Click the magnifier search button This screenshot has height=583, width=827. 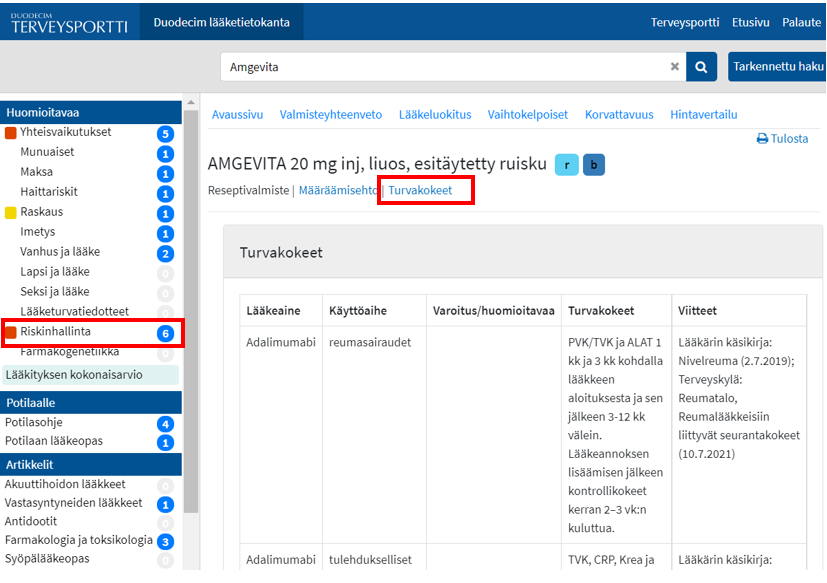click(701, 67)
